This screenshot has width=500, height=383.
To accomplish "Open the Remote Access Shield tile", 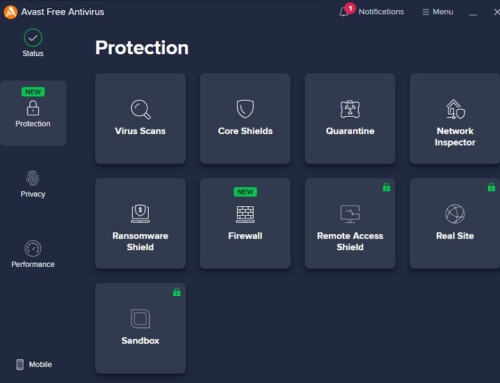I will pyautogui.click(x=350, y=223).
